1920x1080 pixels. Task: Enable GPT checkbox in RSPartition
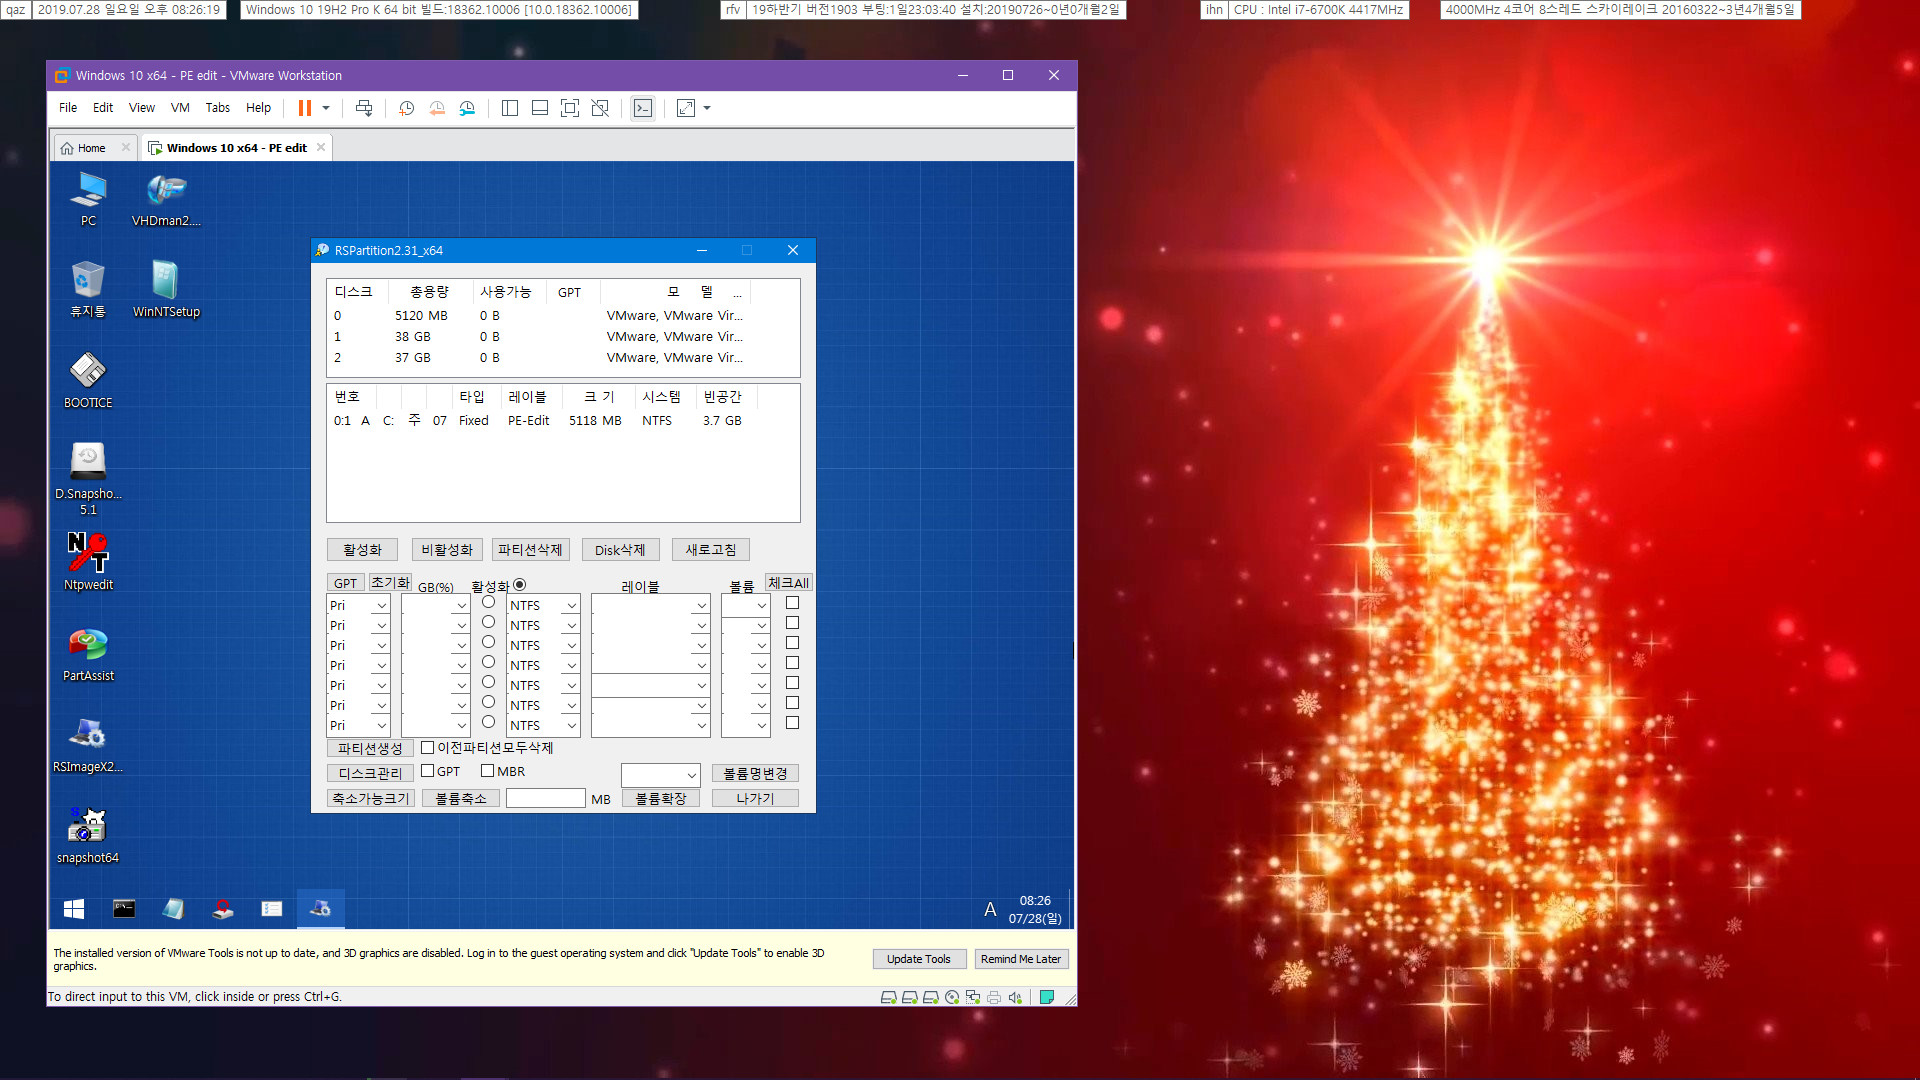(x=425, y=770)
